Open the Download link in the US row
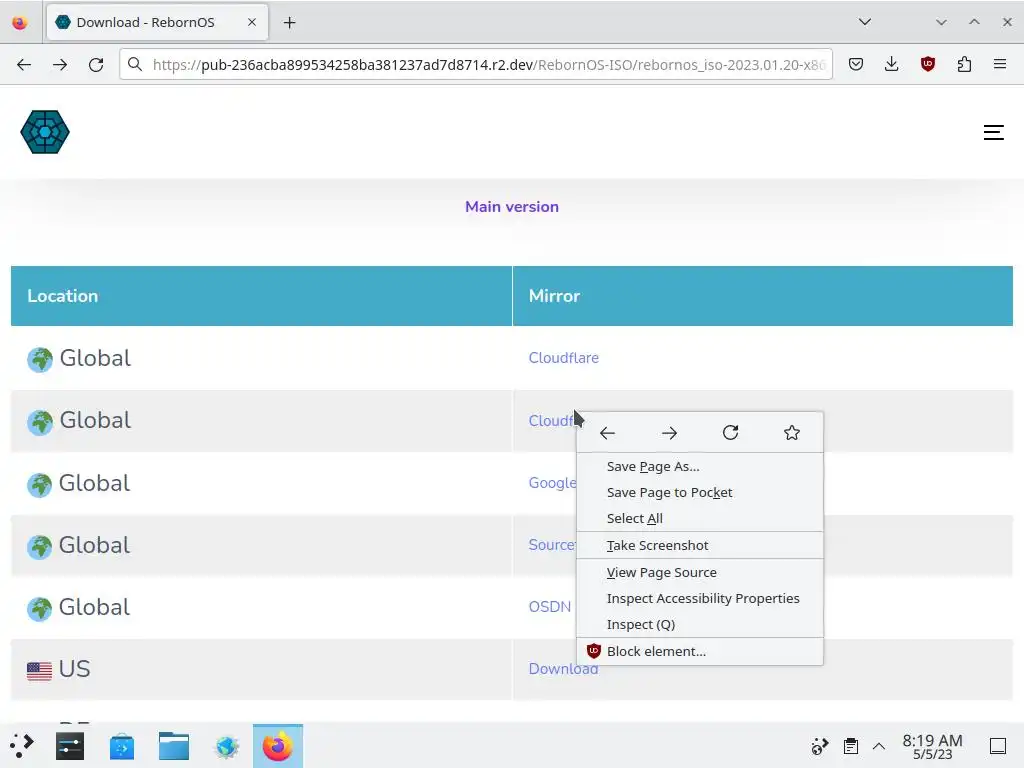Screen dimensions: 1024x768 coord(563,669)
